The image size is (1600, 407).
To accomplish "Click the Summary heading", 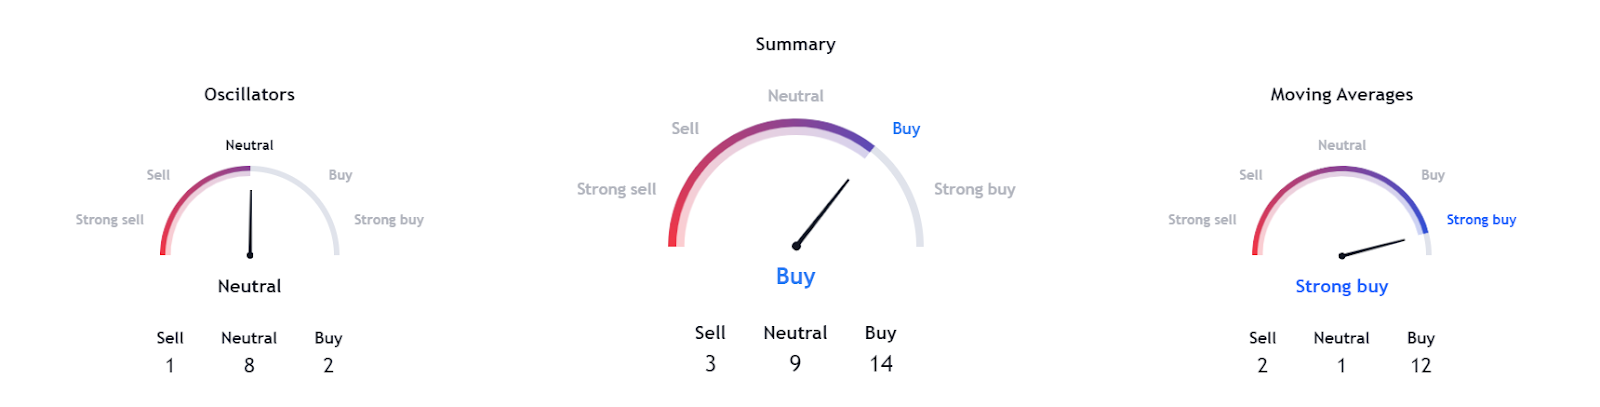I will point(795,44).
